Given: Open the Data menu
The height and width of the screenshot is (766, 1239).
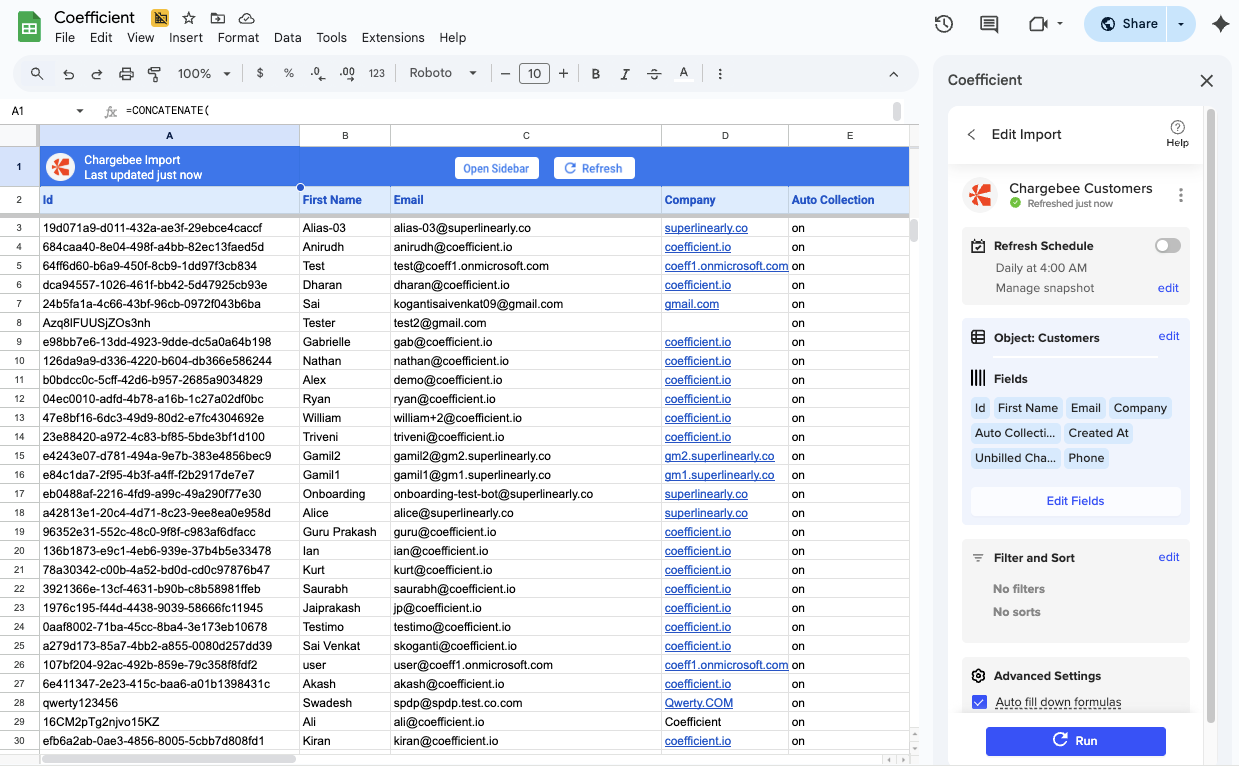Looking at the screenshot, I should pyautogui.click(x=287, y=37).
